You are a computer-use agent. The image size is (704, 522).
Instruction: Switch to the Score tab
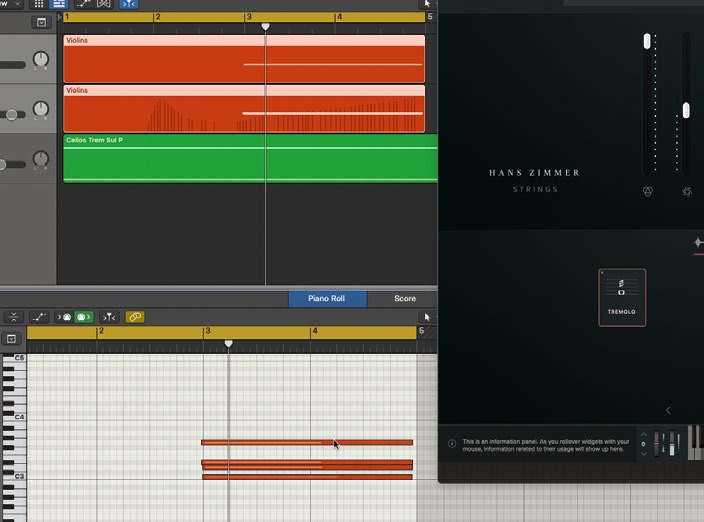click(405, 298)
